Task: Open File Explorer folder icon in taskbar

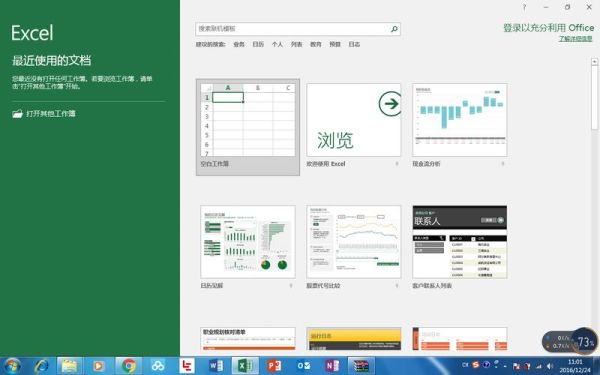Action: click(69, 366)
